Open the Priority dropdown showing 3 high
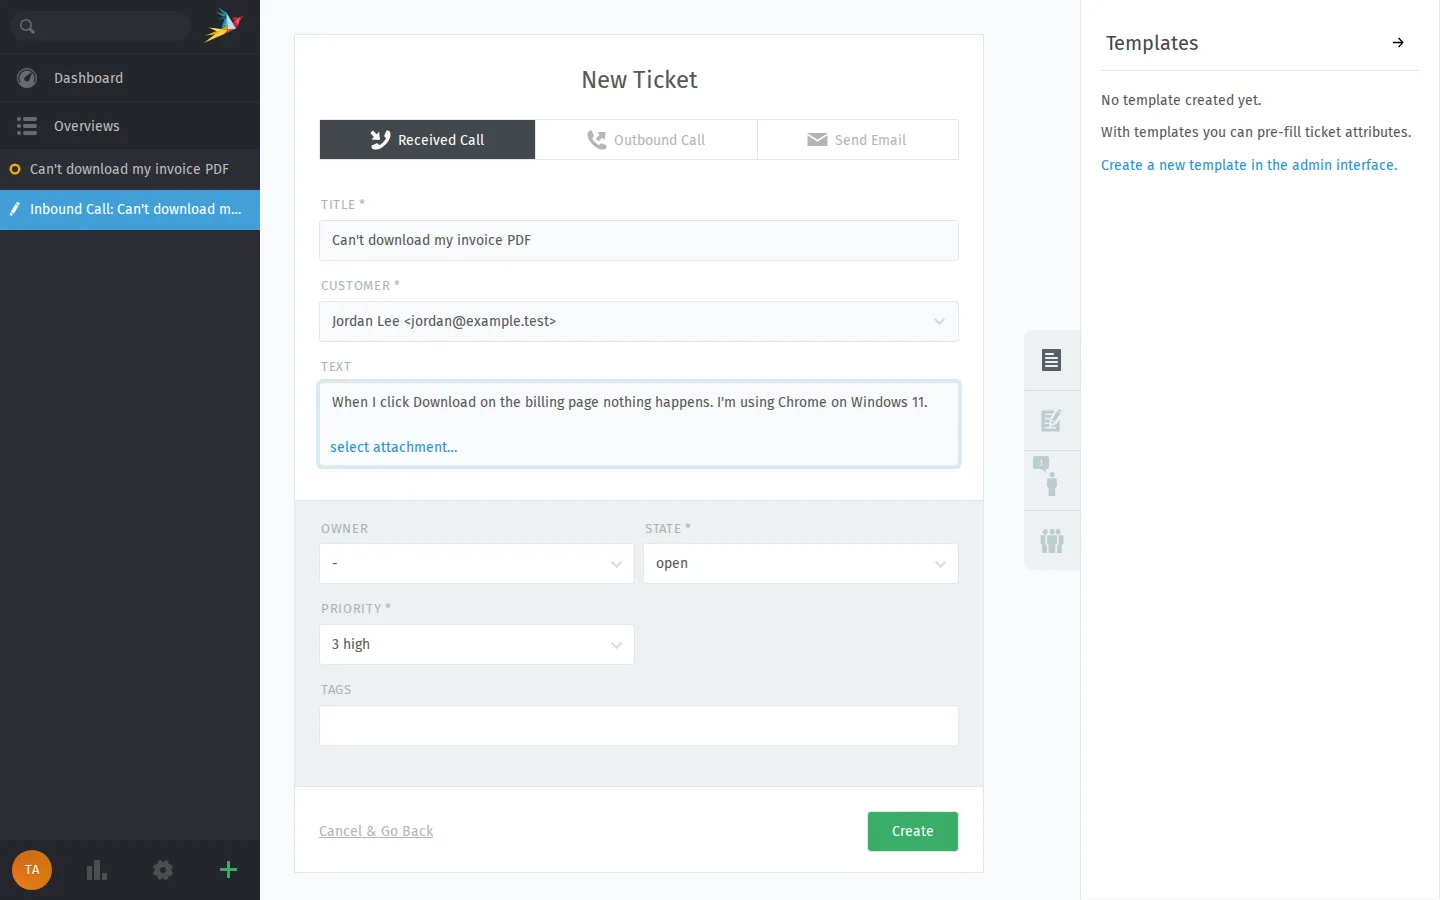Image resolution: width=1440 pixels, height=900 pixels. tap(477, 645)
